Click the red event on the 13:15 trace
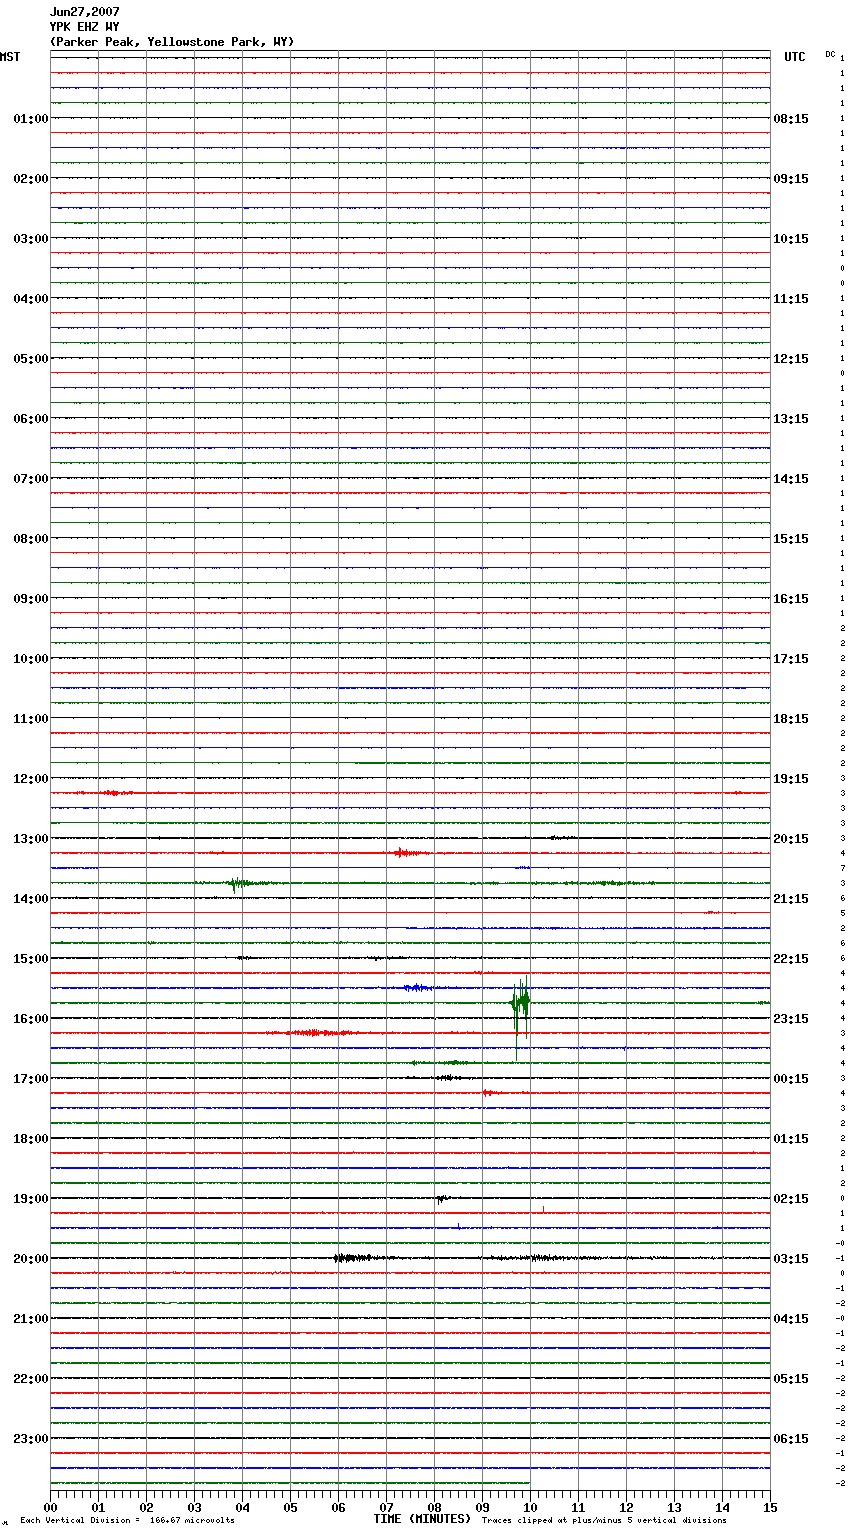This screenshot has width=850, height=1534. coord(410,853)
